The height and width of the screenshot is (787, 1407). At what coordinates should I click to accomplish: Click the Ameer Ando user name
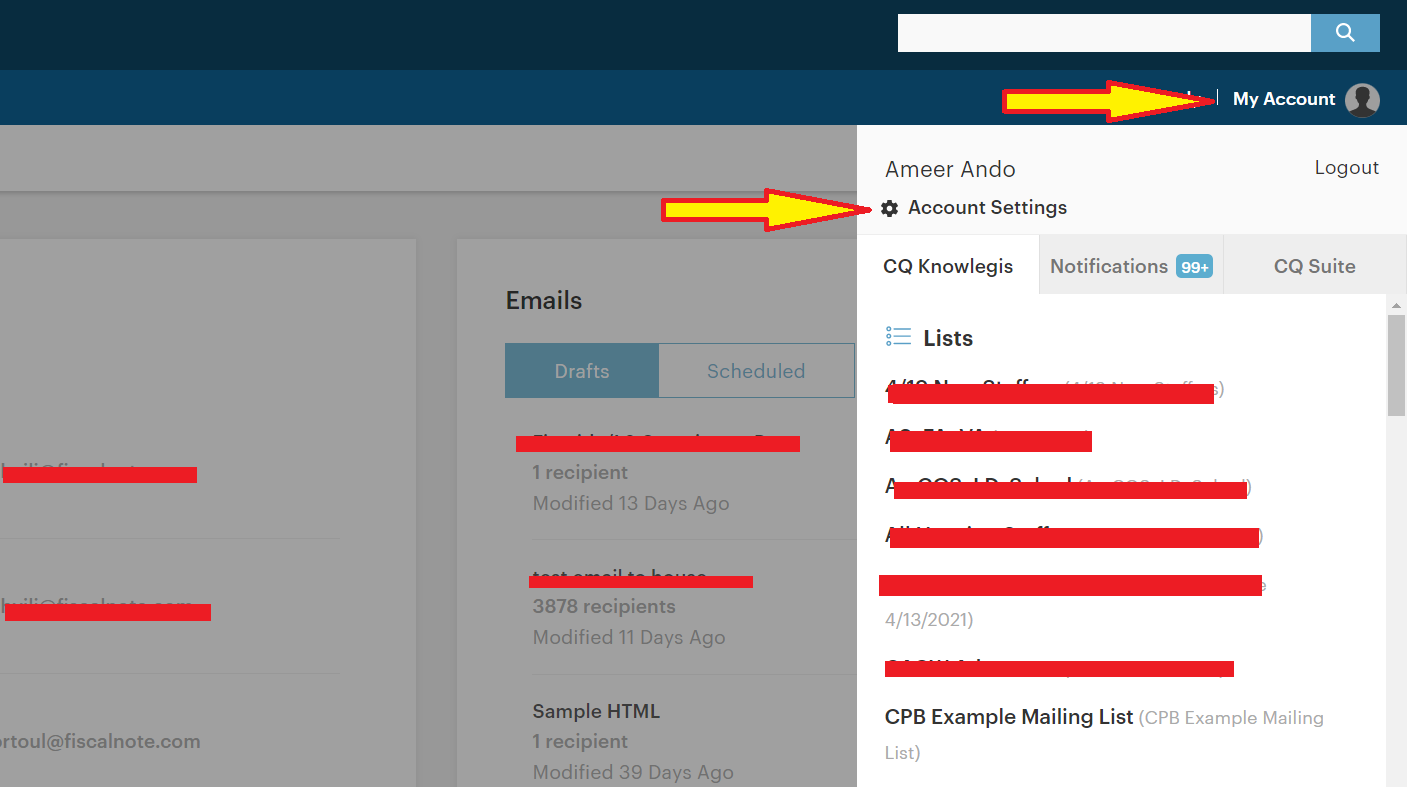click(x=949, y=169)
